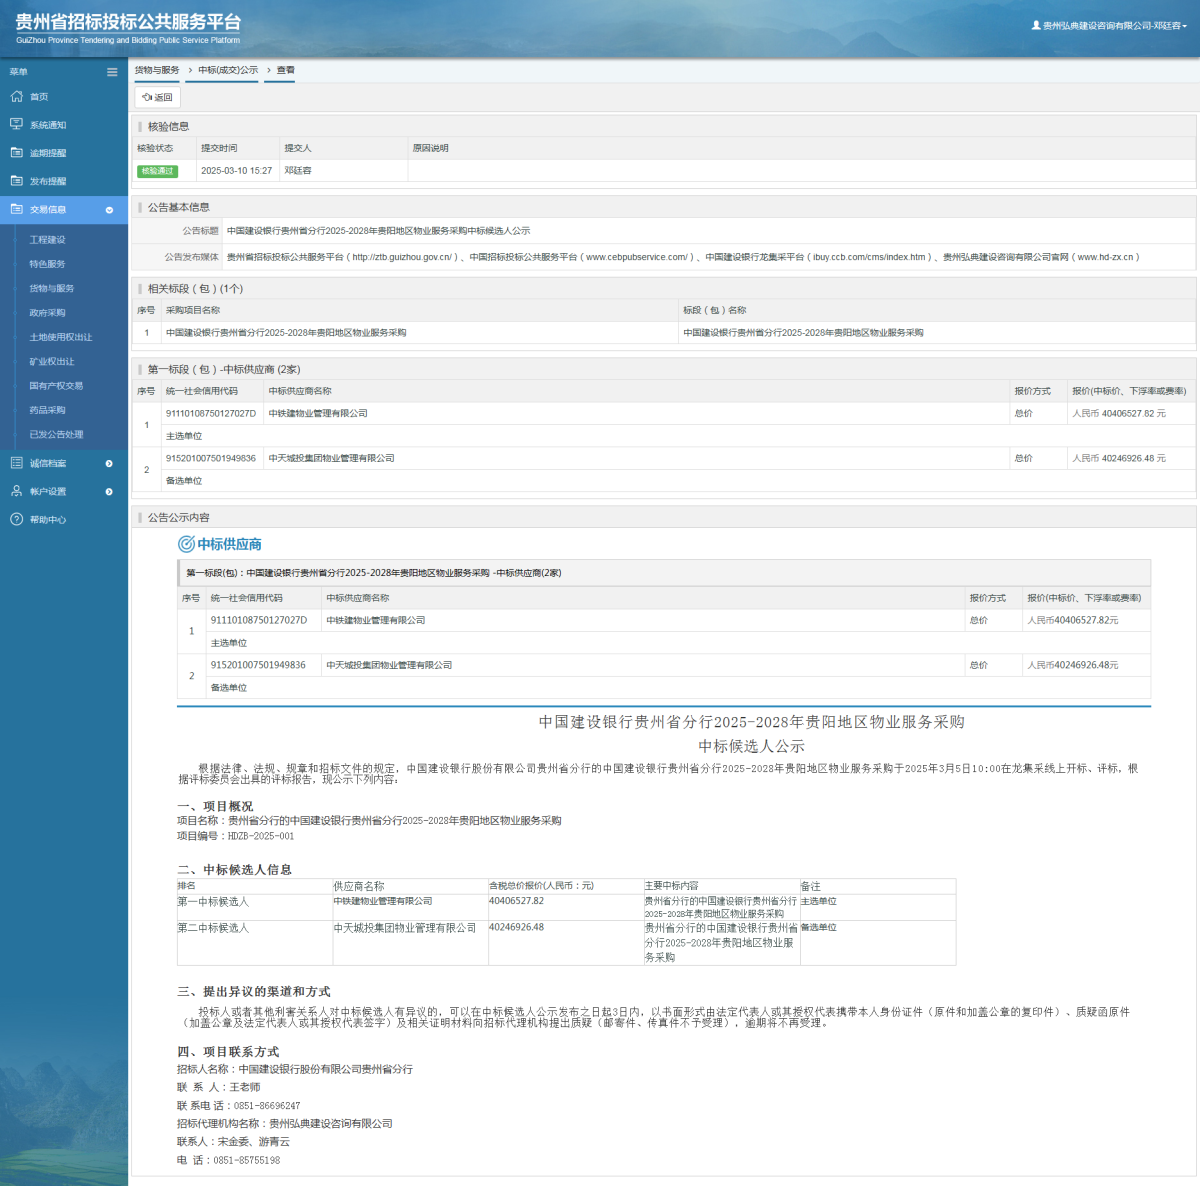
Task: Go to 药品采购 in the sidebar
Action: point(47,410)
